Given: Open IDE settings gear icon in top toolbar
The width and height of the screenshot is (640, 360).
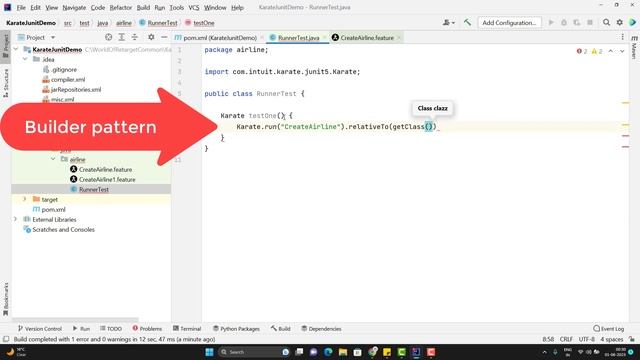Looking at the screenshot, I should (620, 23).
